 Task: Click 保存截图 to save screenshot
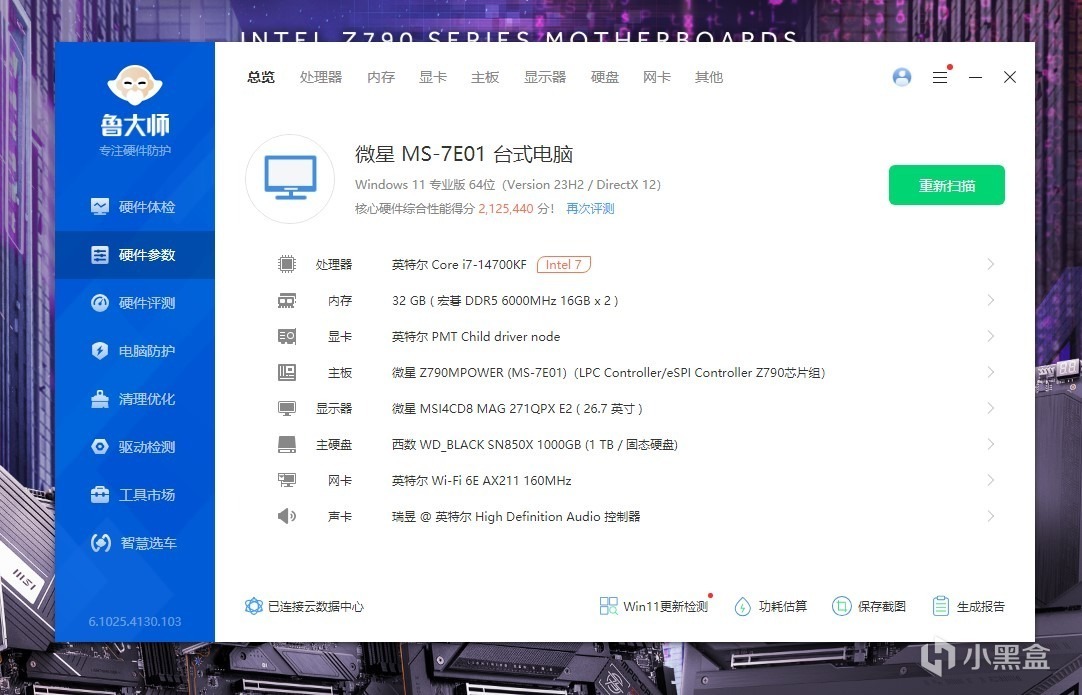(869, 606)
